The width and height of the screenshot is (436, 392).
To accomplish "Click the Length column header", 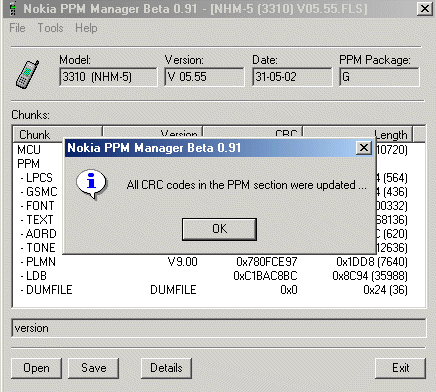I will (x=358, y=134).
